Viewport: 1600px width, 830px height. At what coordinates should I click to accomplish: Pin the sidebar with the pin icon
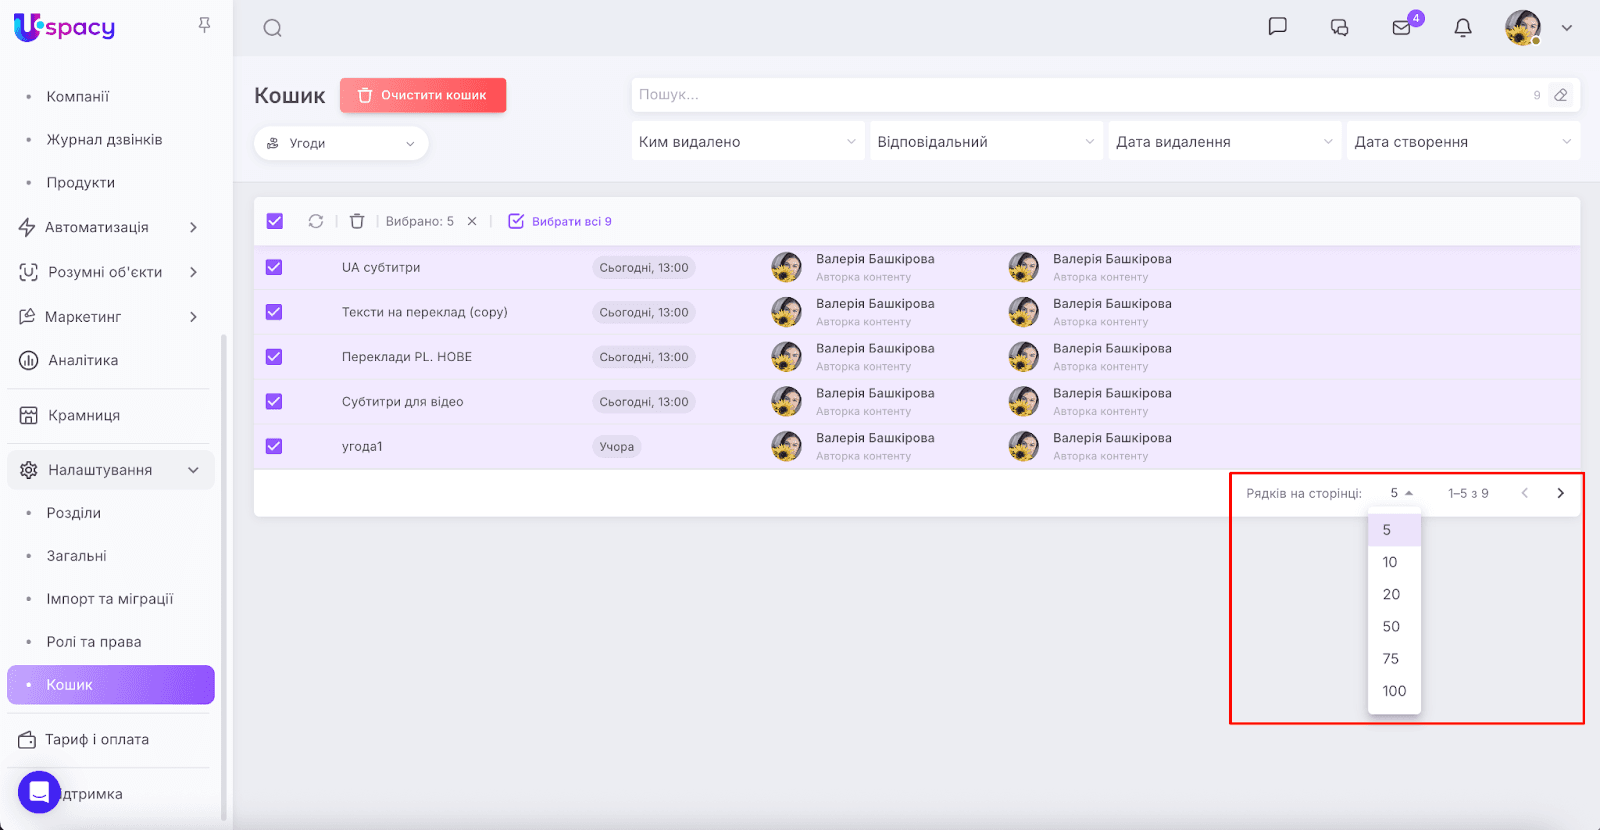tap(204, 25)
